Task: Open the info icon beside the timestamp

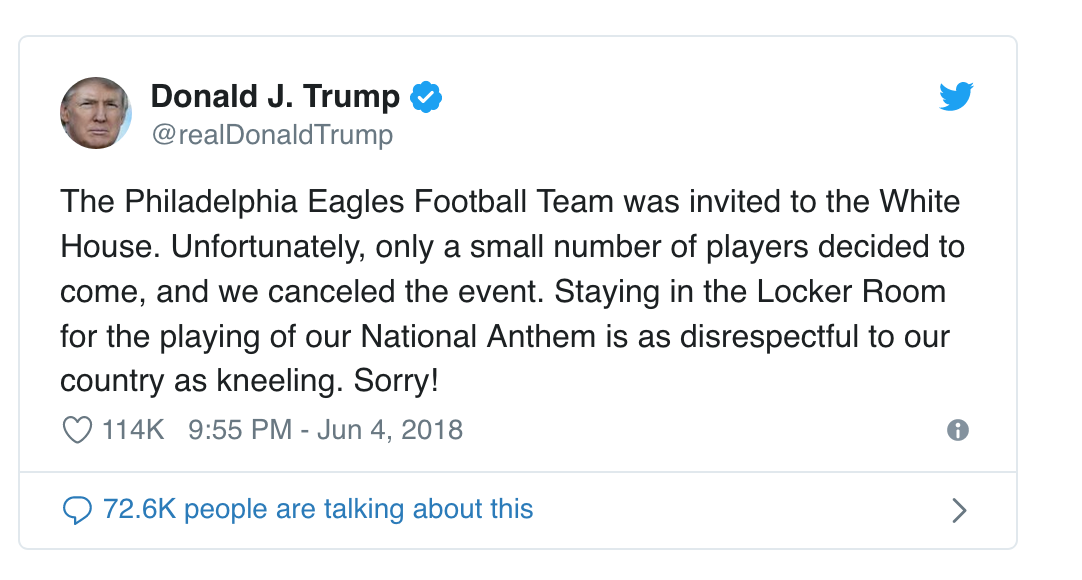Action: click(x=958, y=430)
